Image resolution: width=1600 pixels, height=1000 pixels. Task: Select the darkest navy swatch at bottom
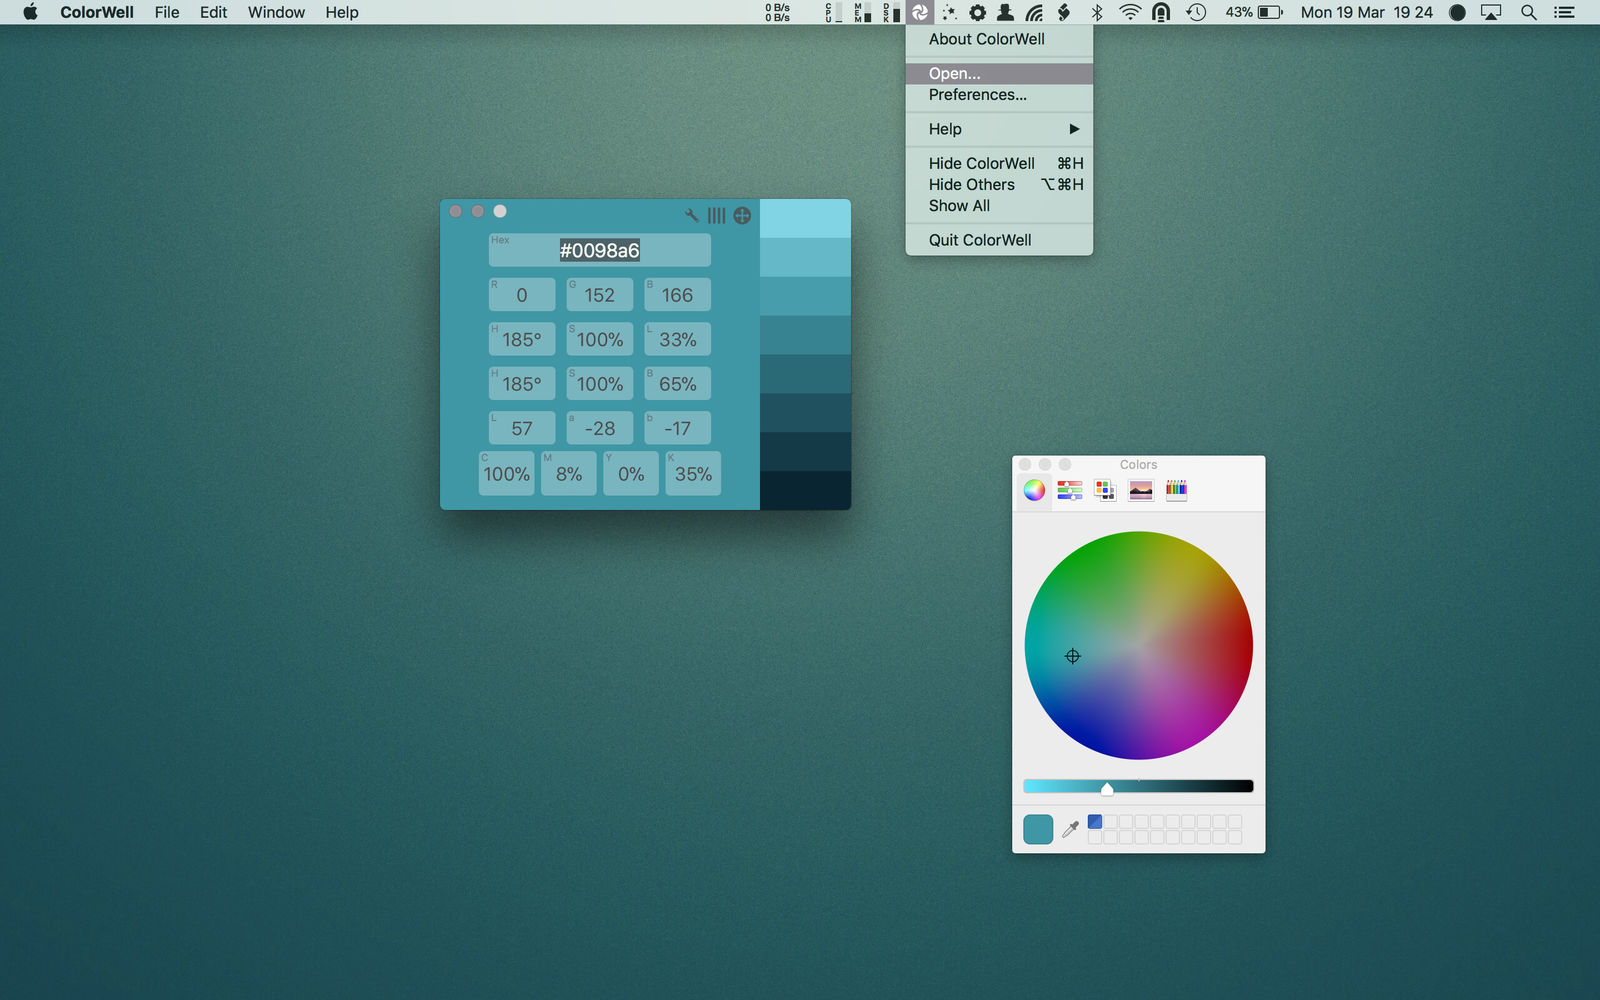click(805, 490)
